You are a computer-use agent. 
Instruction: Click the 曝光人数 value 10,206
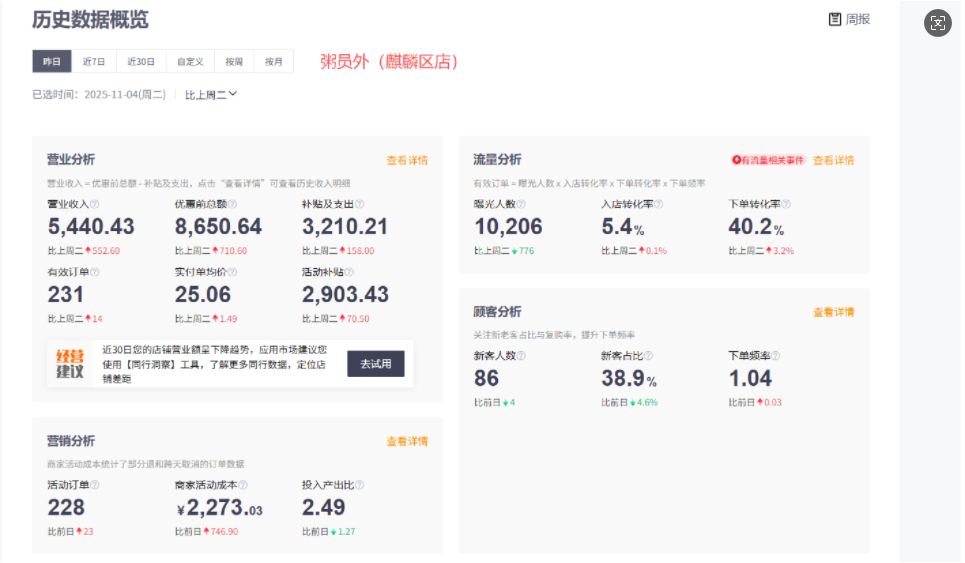click(x=508, y=227)
